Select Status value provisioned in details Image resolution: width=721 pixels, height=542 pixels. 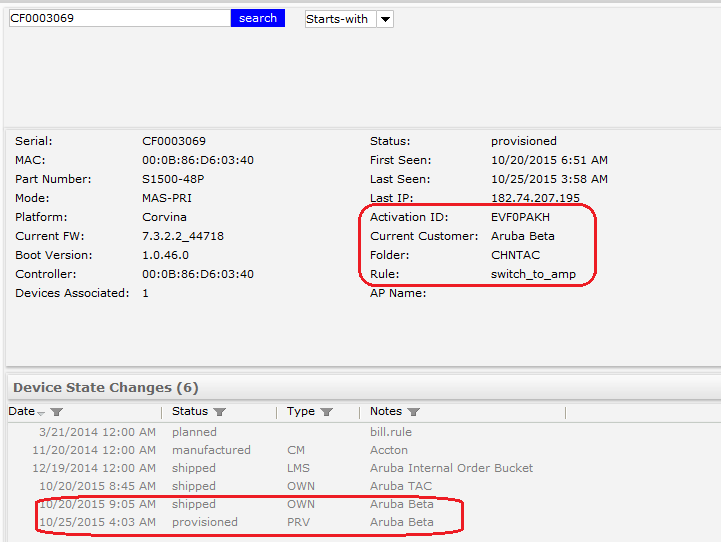tap(524, 141)
